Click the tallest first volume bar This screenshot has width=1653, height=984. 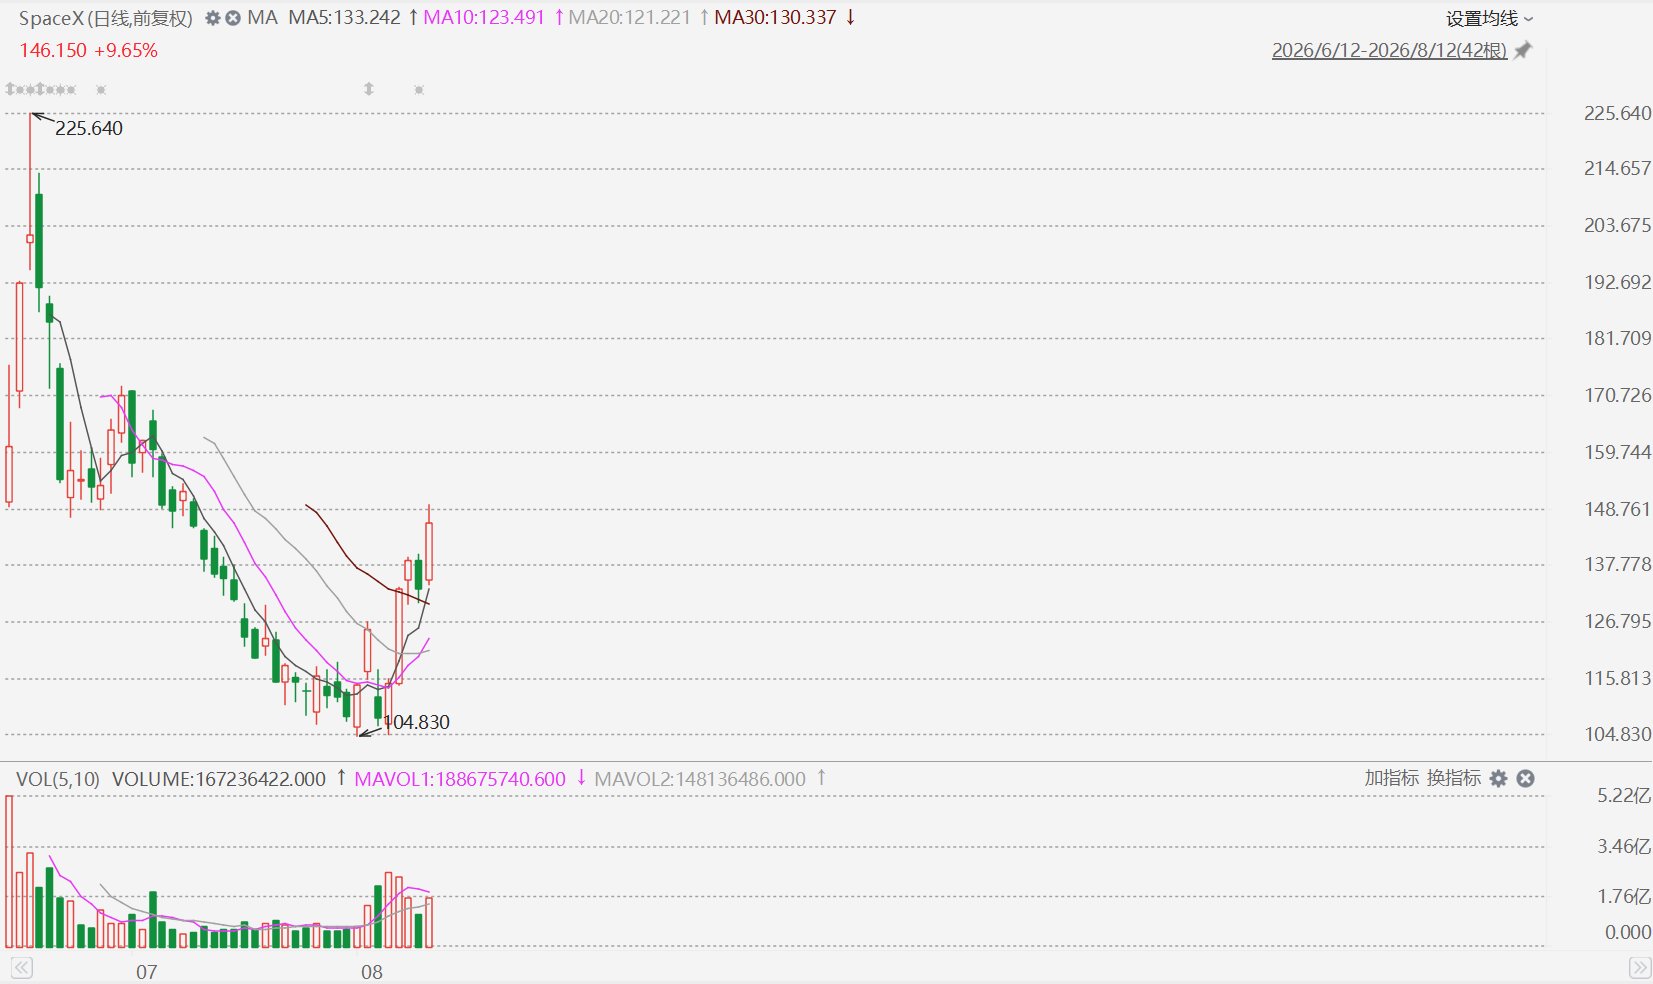coord(10,871)
